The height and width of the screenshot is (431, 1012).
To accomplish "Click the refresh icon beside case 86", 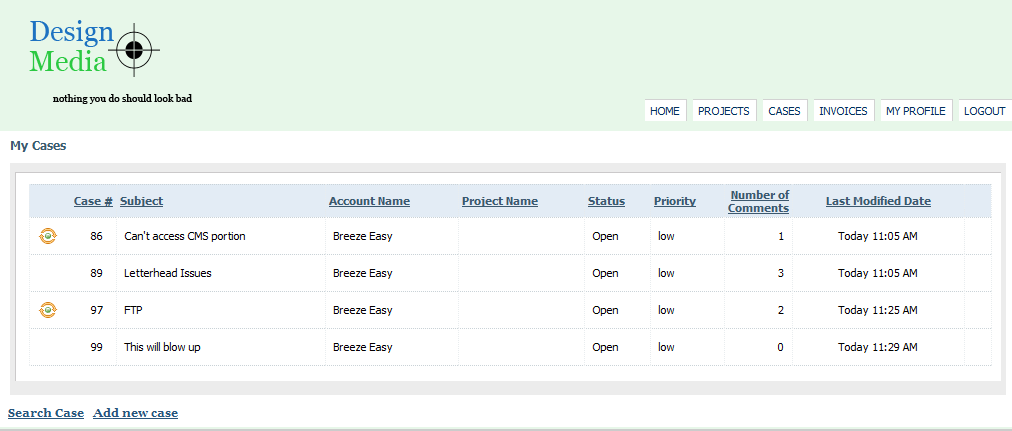I will [48, 236].
